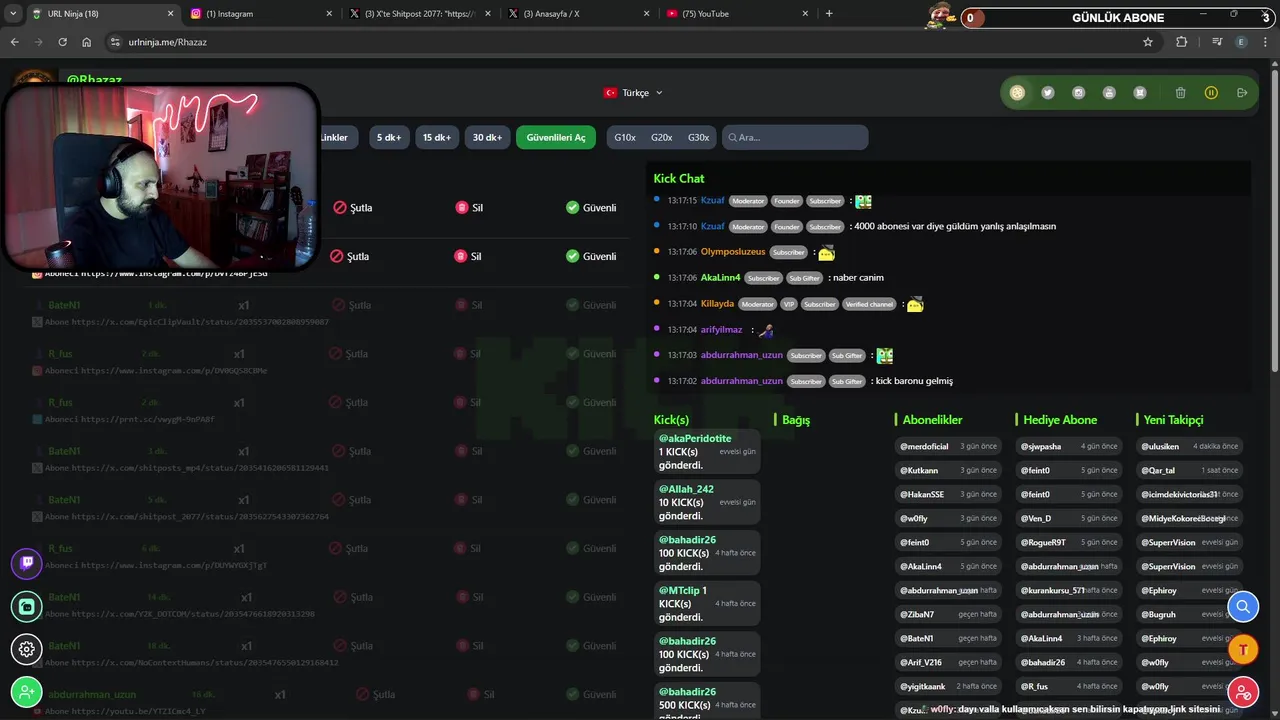Click Kzuaf's 13:17:10 chat username
1280x720 pixels.
coord(712,226)
